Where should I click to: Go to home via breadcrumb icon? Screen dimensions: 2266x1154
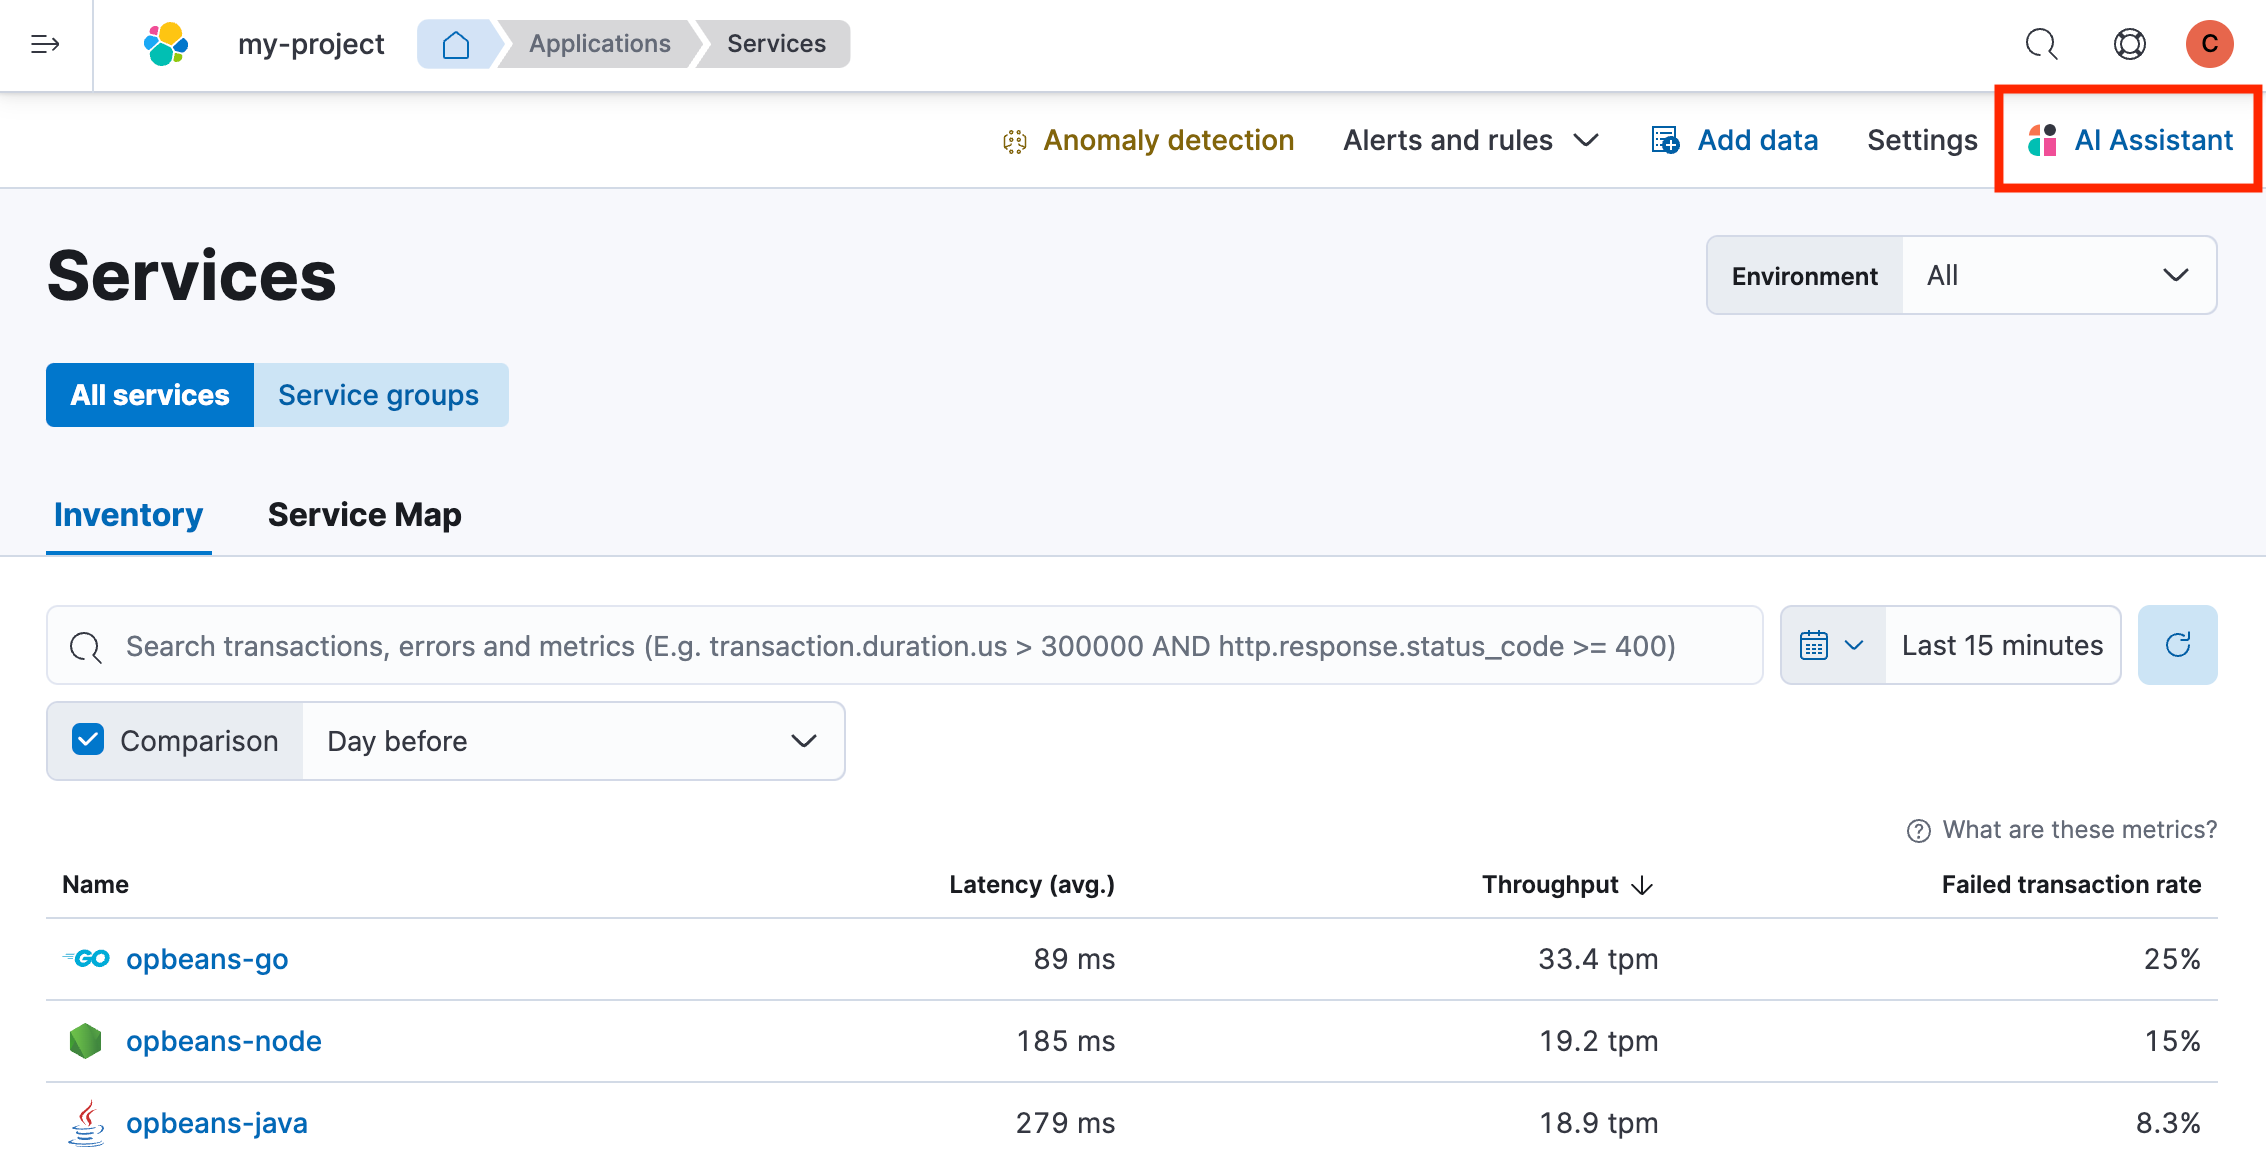456,44
